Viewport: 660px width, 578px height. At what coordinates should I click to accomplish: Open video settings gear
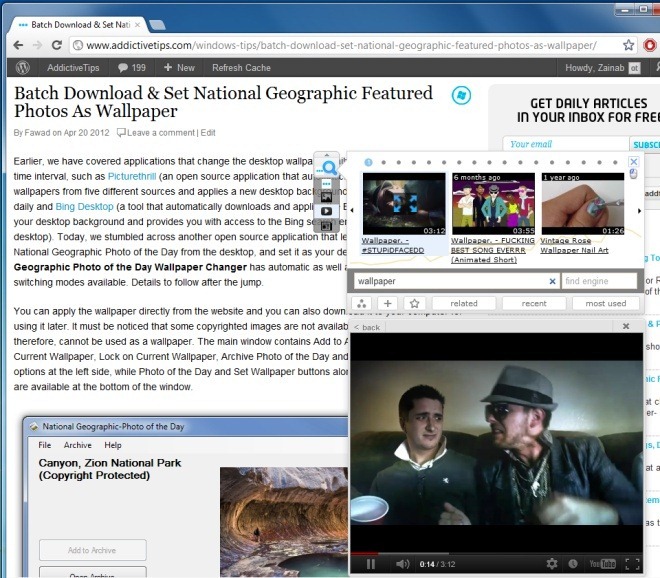(x=551, y=564)
